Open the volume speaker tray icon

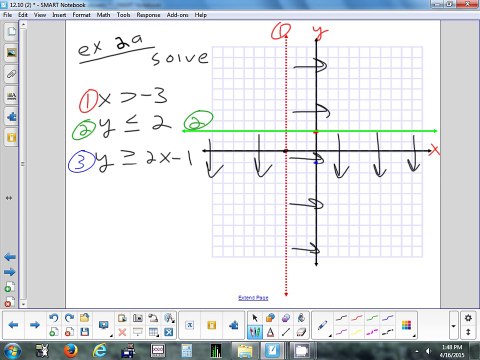(x=428, y=351)
